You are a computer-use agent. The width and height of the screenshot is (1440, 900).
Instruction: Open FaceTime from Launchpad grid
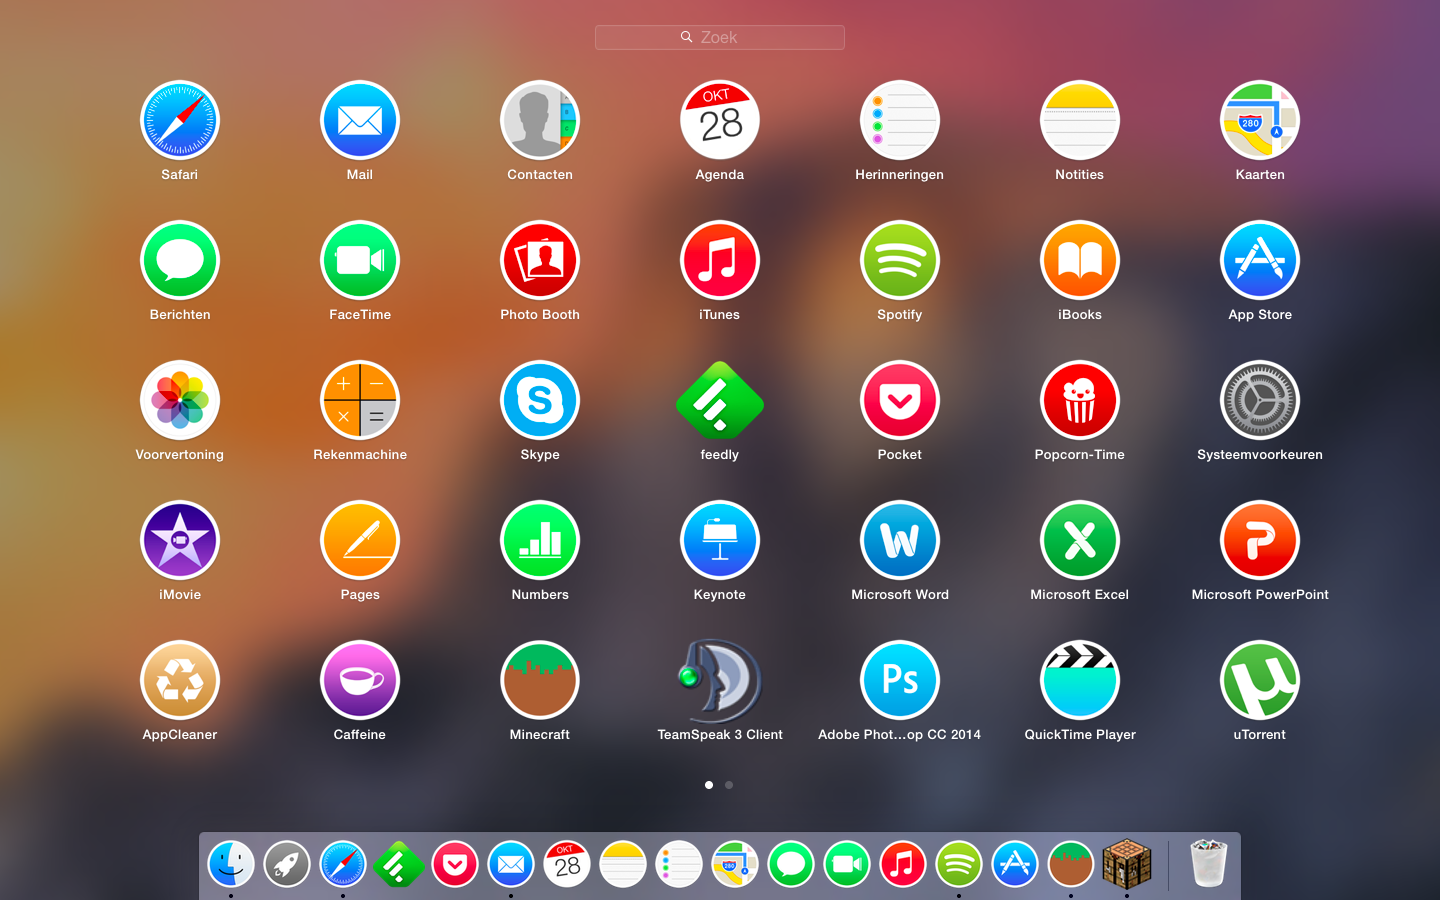pyautogui.click(x=360, y=260)
